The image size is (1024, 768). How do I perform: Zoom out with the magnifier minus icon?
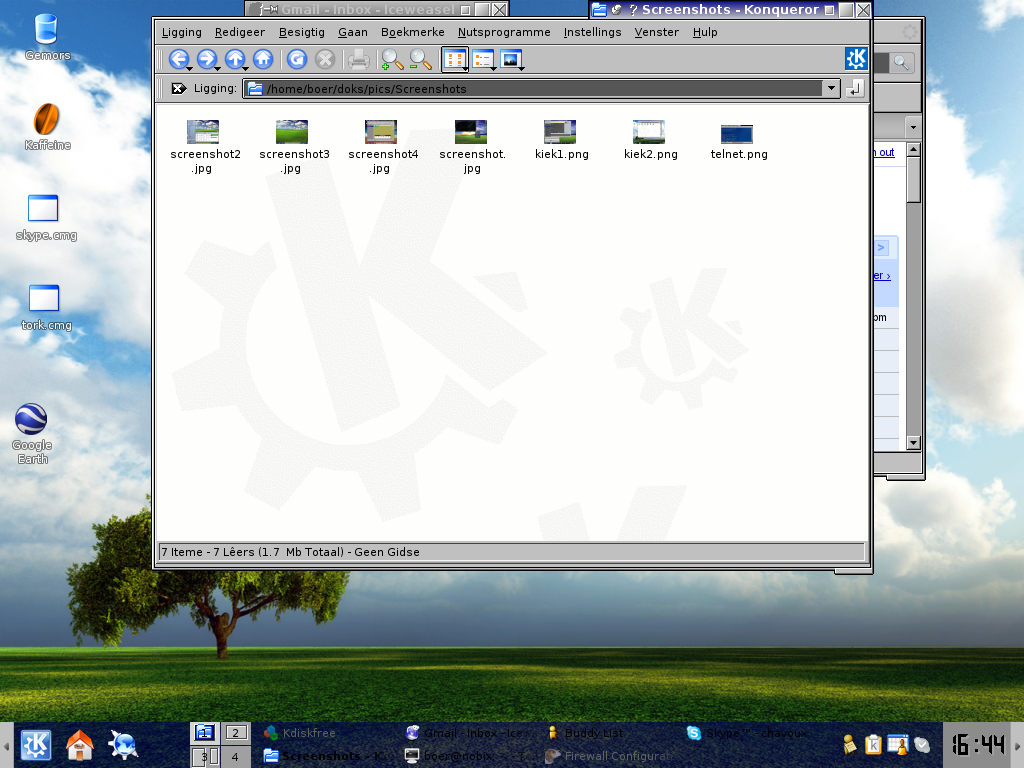[x=421, y=60]
